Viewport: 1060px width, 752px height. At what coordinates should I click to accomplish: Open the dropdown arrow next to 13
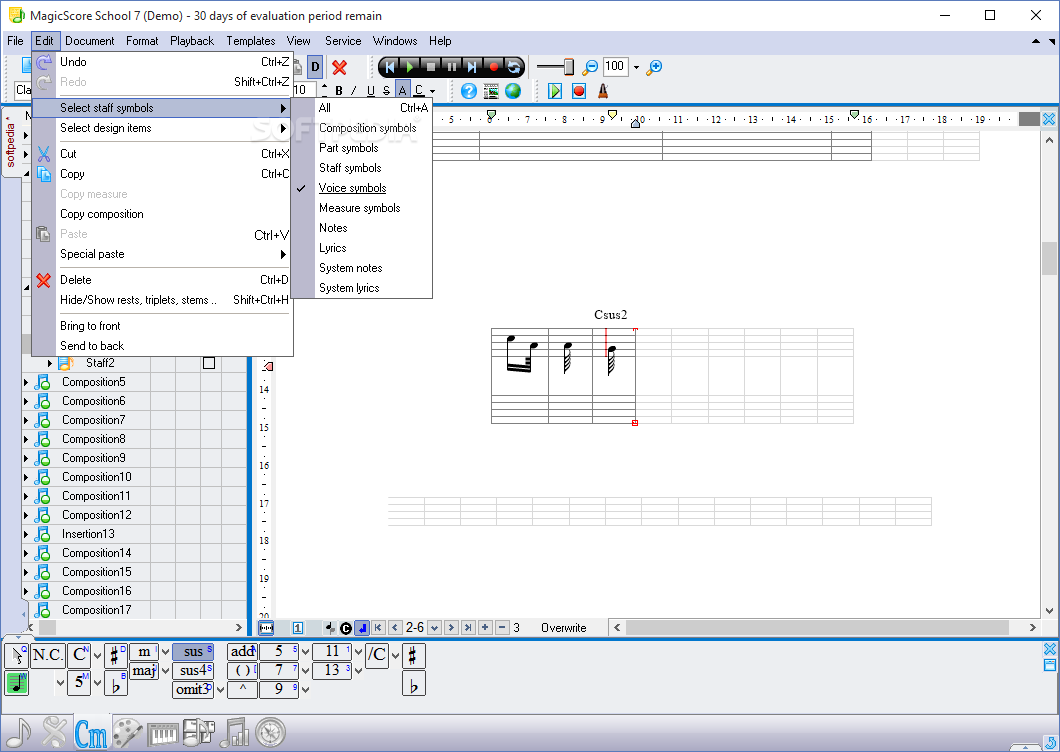pos(358,671)
